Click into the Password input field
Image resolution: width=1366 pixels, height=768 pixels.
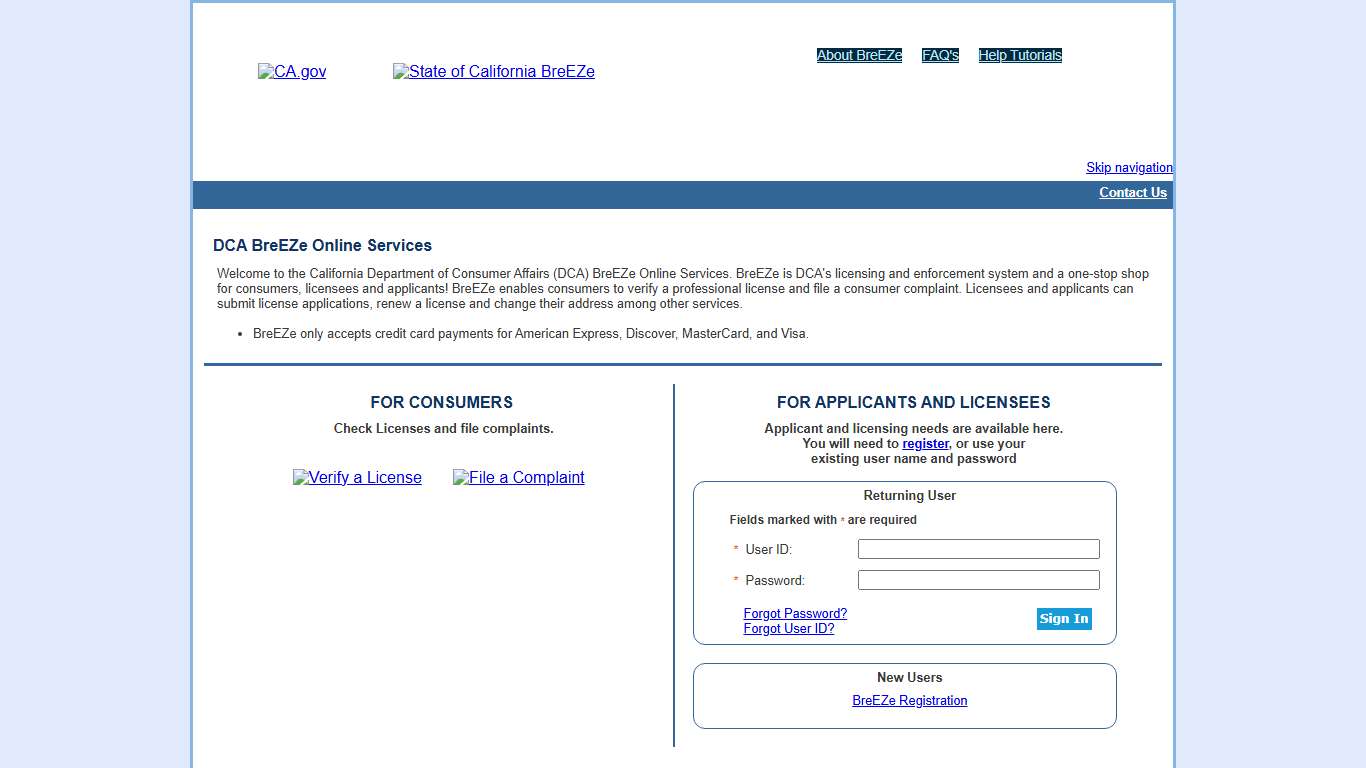[x=978, y=580]
